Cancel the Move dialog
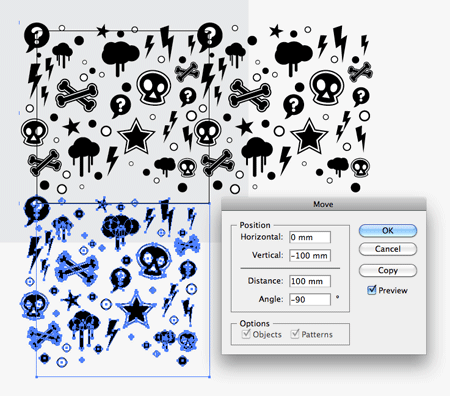The image size is (450, 396). (388, 249)
